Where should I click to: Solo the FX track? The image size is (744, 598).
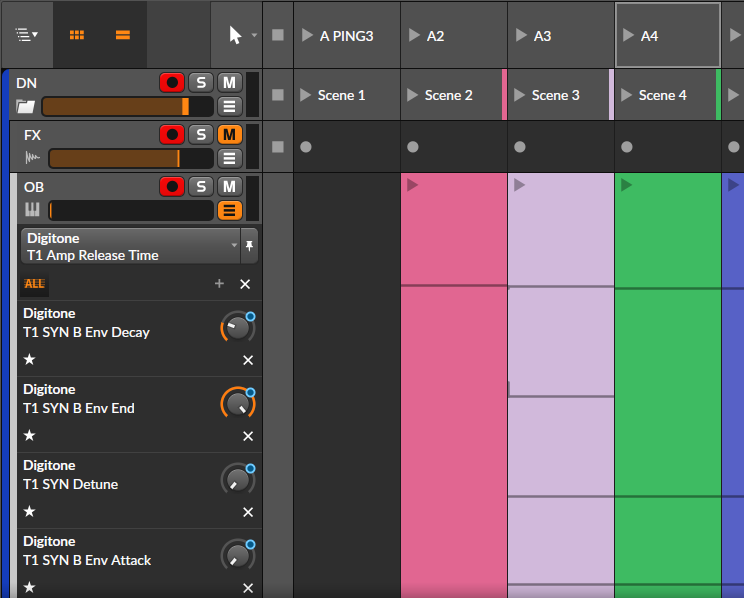coord(201,134)
